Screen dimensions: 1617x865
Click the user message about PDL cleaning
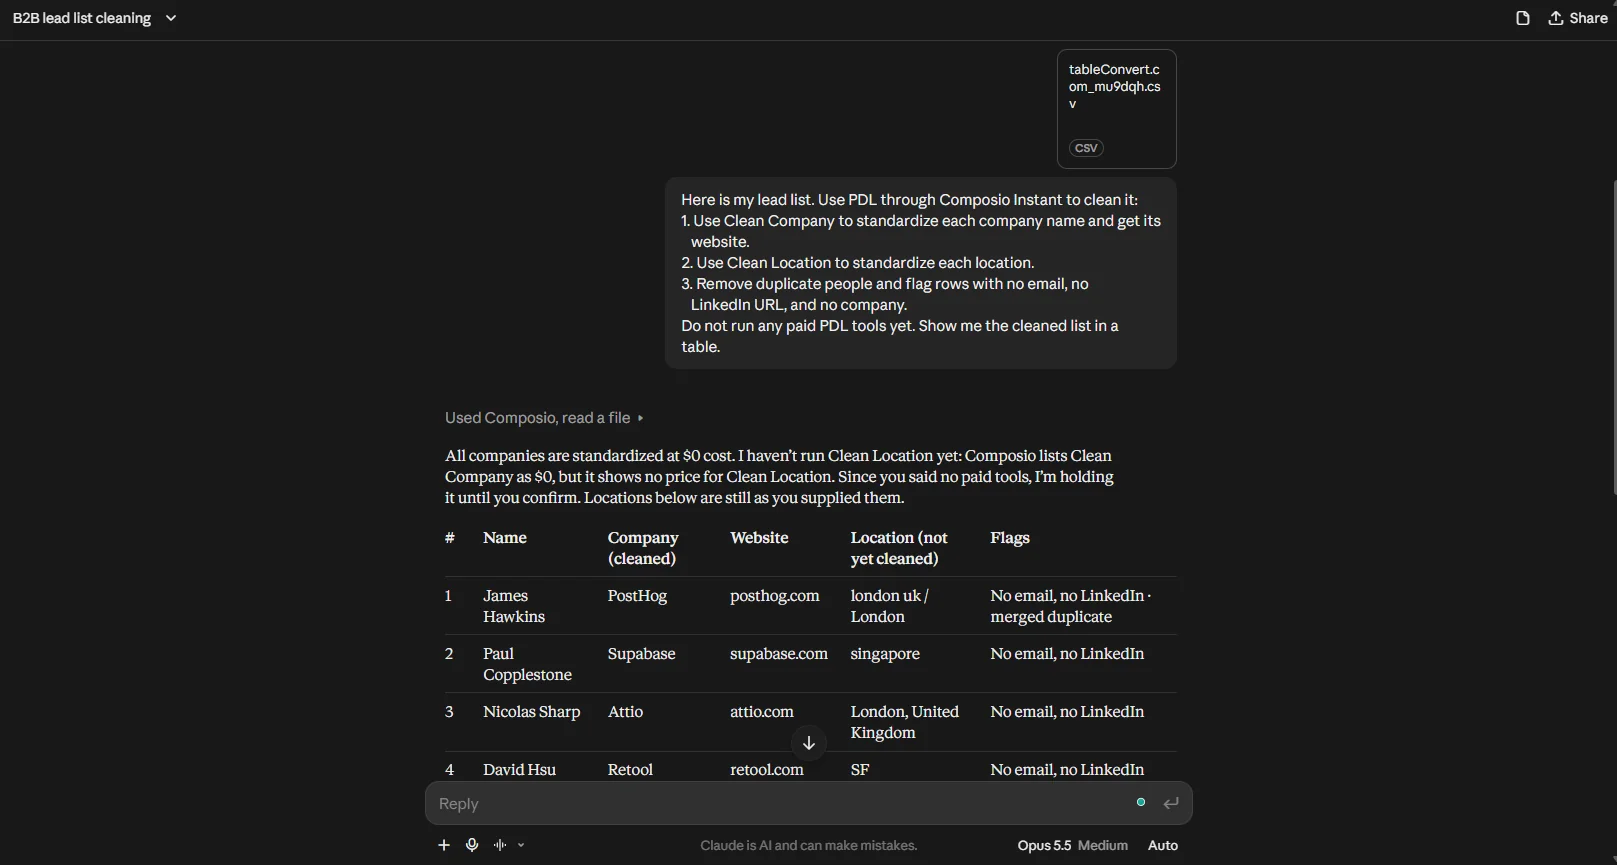click(x=921, y=273)
